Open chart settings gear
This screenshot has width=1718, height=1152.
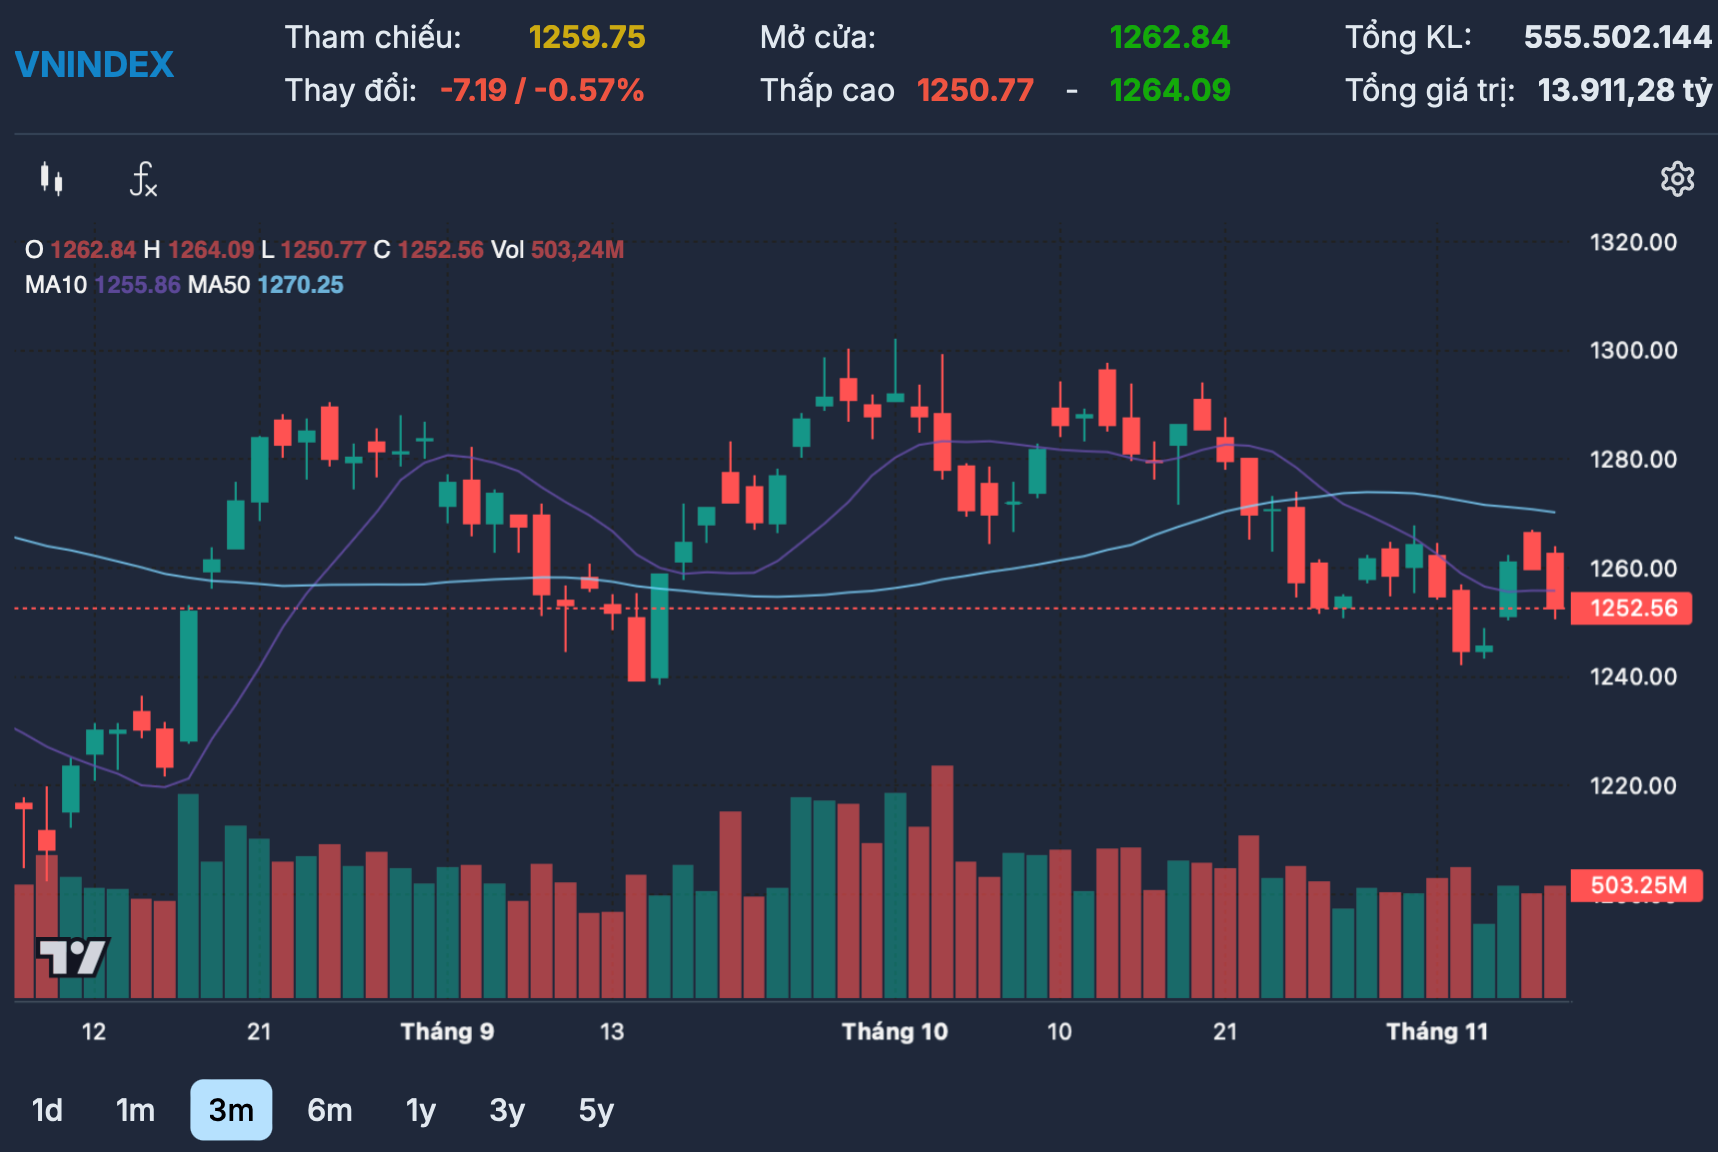(1677, 180)
